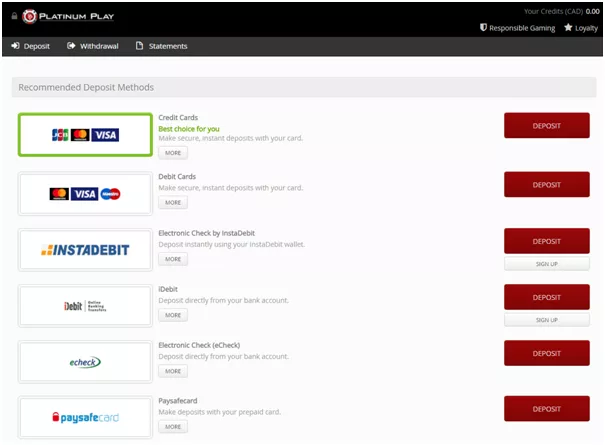Click SIGN UP under iDebit deposit
The height and width of the screenshot is (445, 605).
point(547,320)
